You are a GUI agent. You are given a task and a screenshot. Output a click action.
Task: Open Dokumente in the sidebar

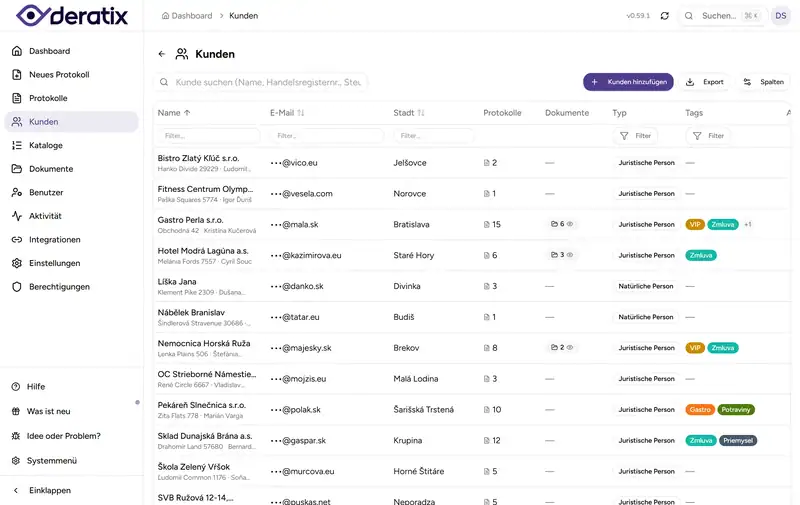pos(71,169)
